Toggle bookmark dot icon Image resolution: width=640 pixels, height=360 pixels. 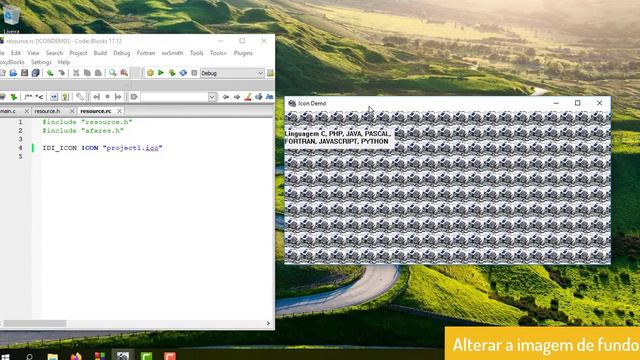107,97
